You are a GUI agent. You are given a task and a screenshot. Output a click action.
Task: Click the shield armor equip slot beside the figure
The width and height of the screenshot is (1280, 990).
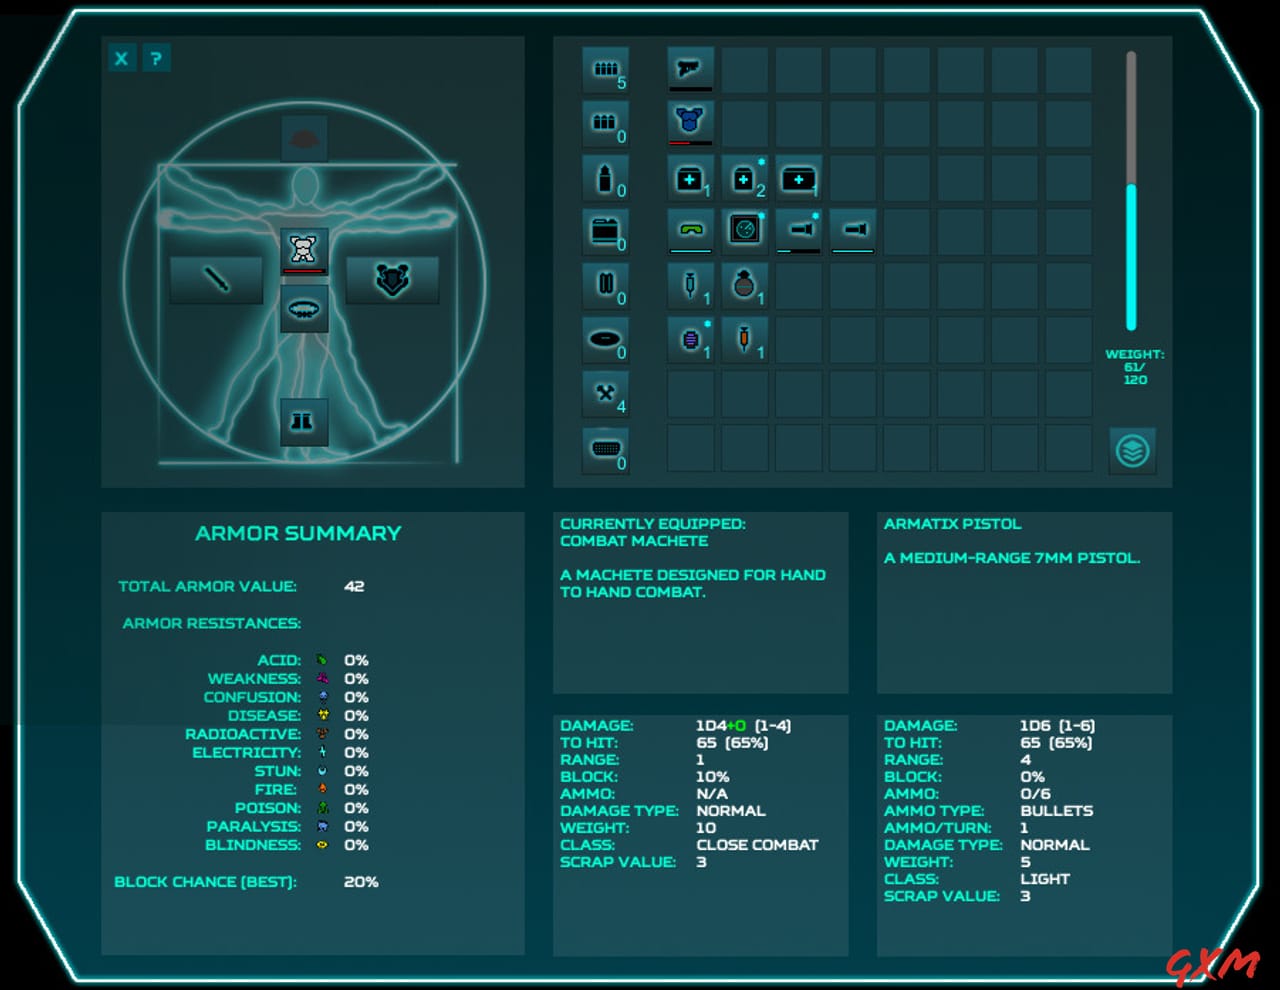coord(392,280)
